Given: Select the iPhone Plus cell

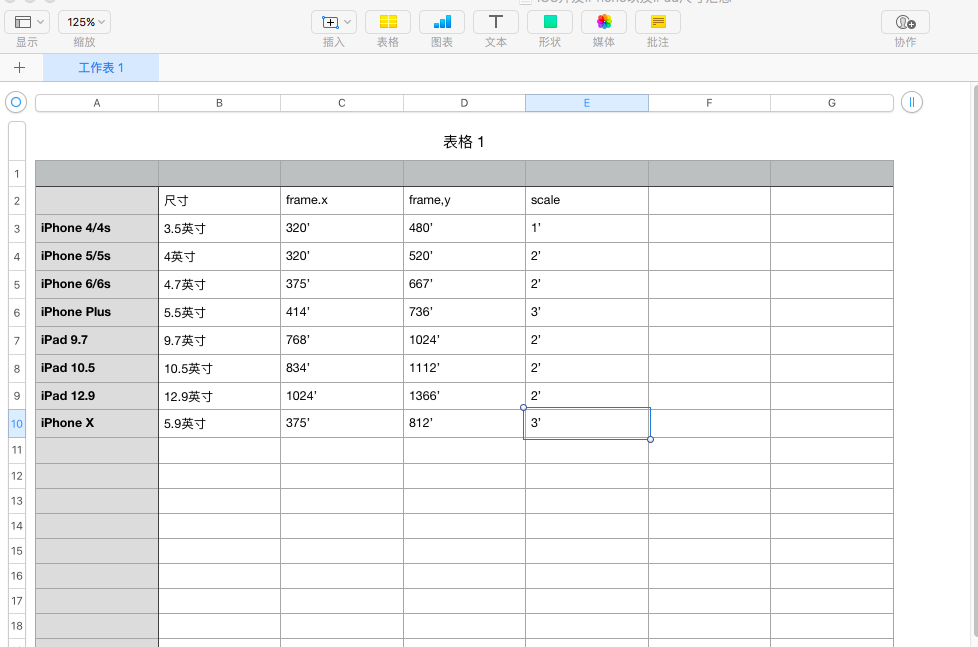Looking at the screenshot, I should [x=97, y=313].
